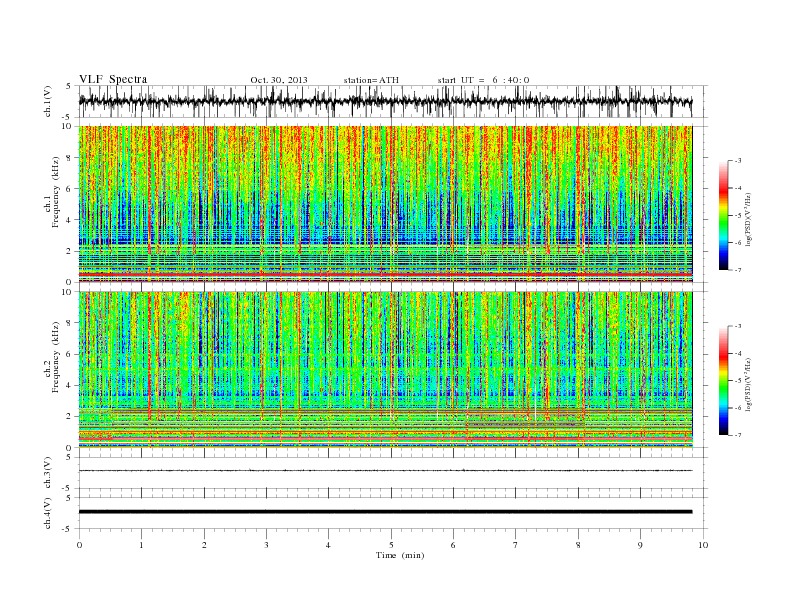Click time axis tick label "10"
This screenshot has width=792, height=612.
point(703,545)
